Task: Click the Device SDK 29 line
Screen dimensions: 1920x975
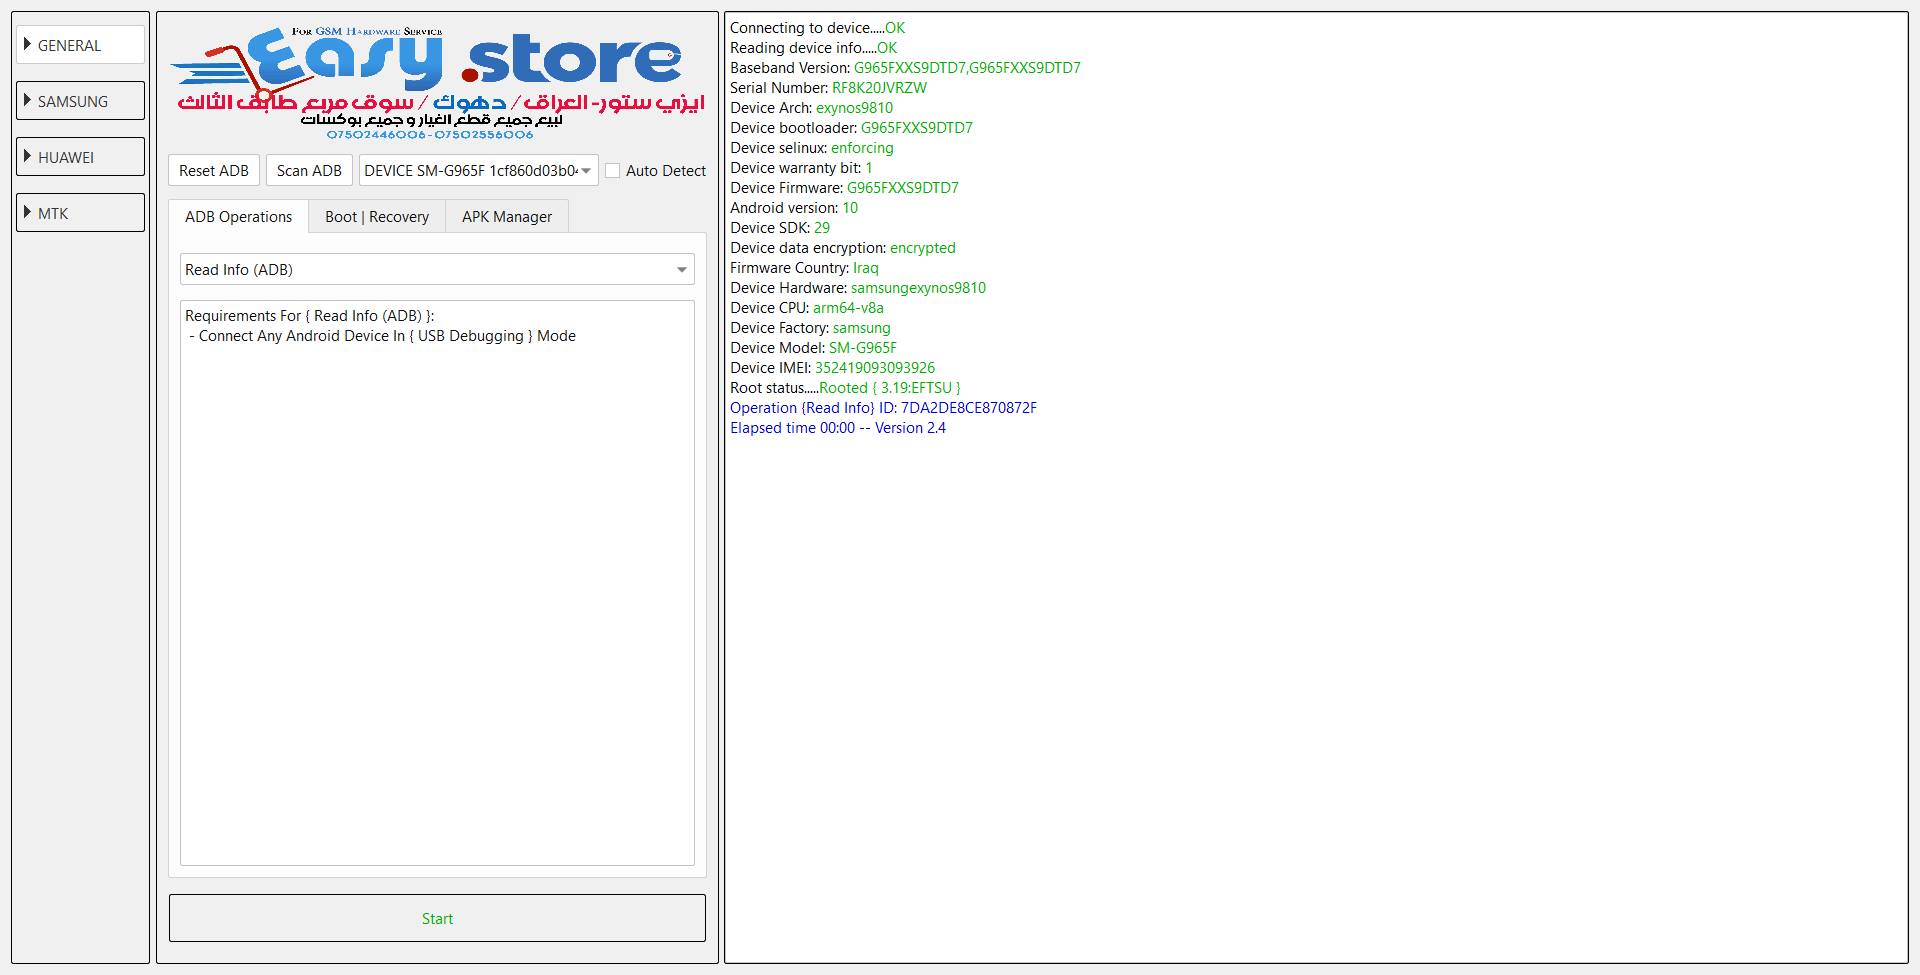Action: coord(780,228)
